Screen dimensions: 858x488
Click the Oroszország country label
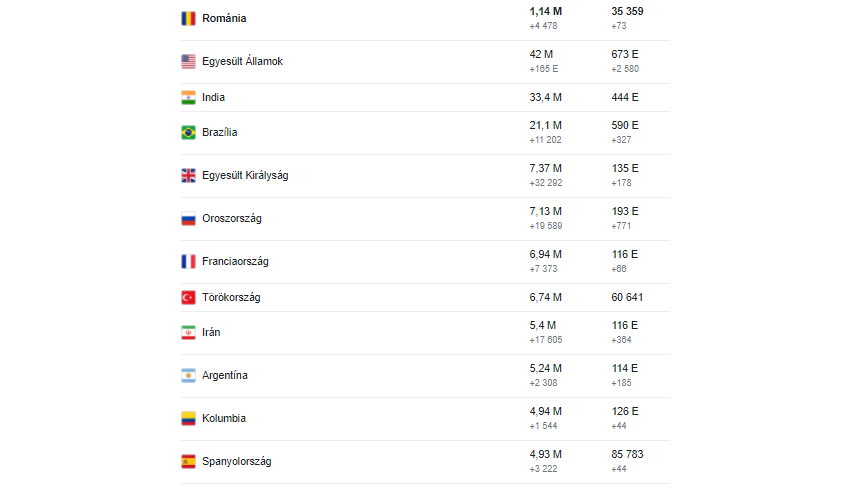(232, 218)
